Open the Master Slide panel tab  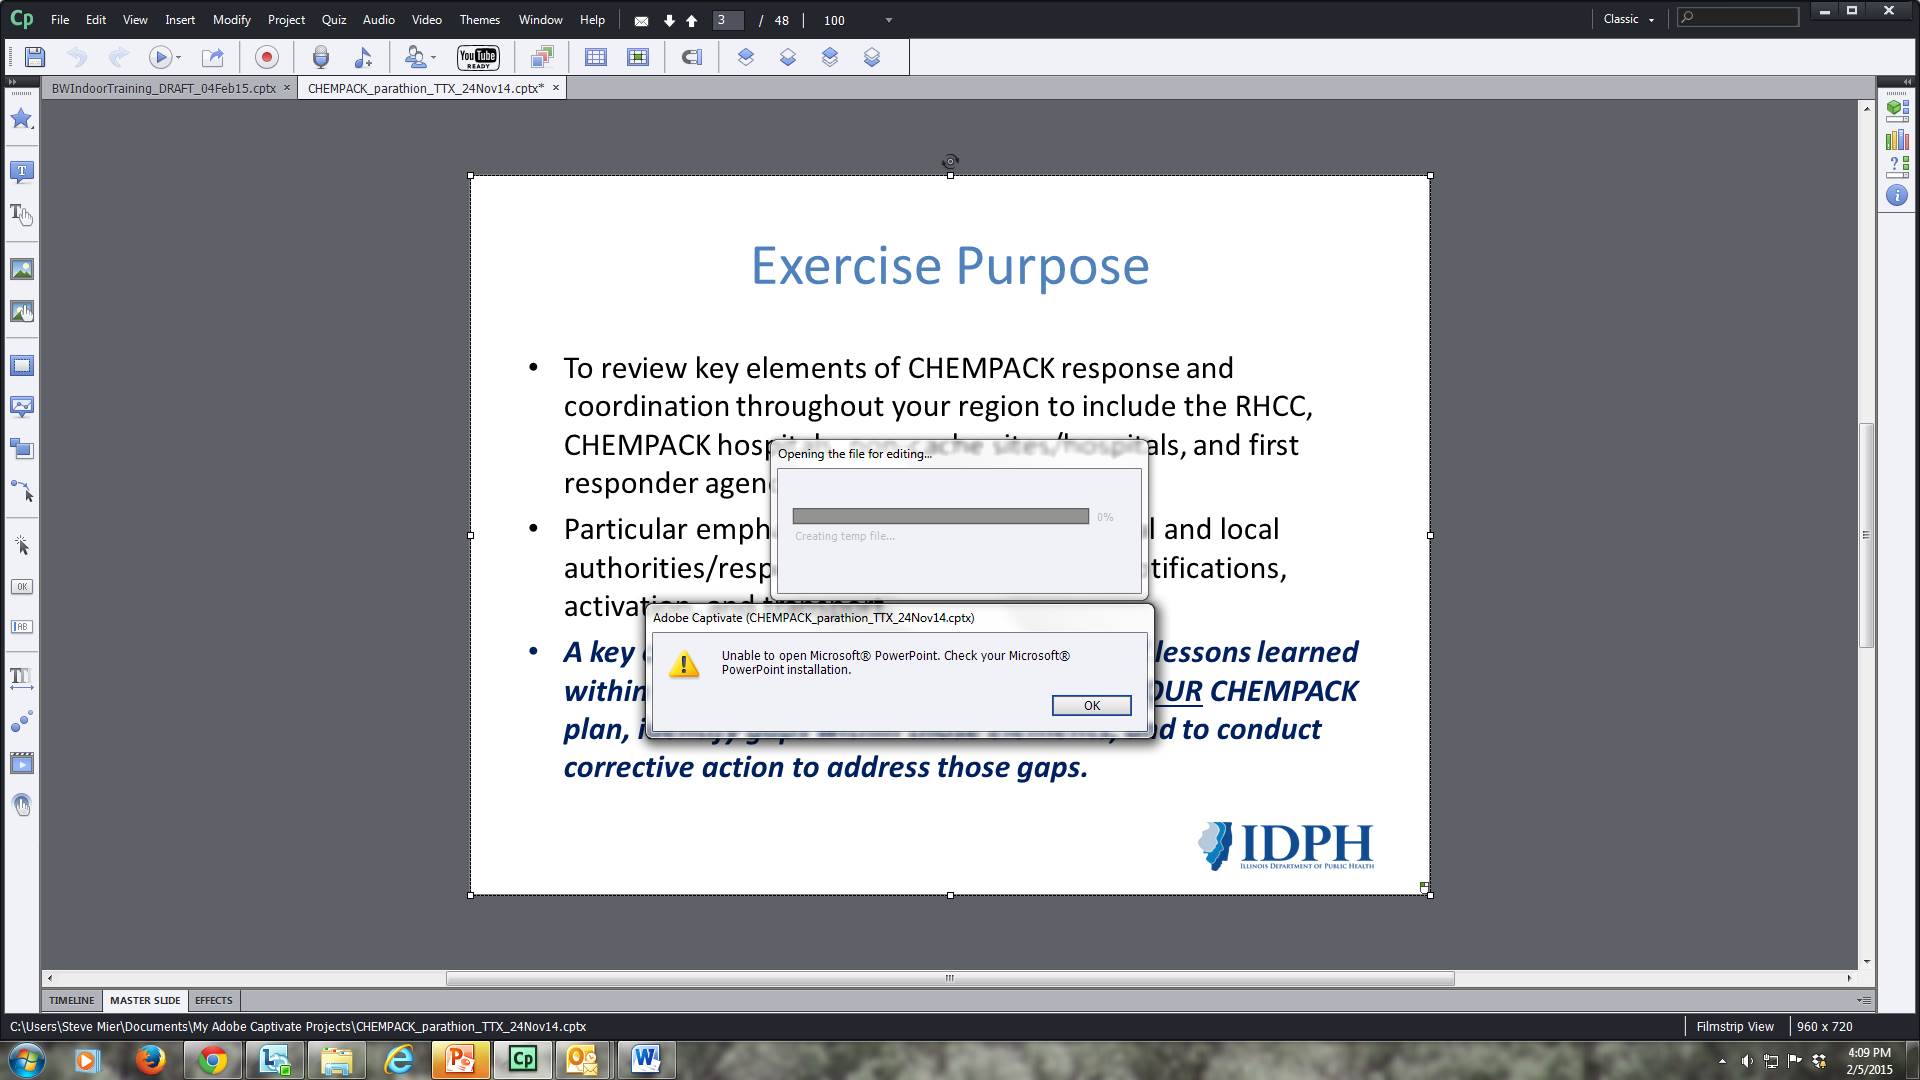(x=145, y=1000)
